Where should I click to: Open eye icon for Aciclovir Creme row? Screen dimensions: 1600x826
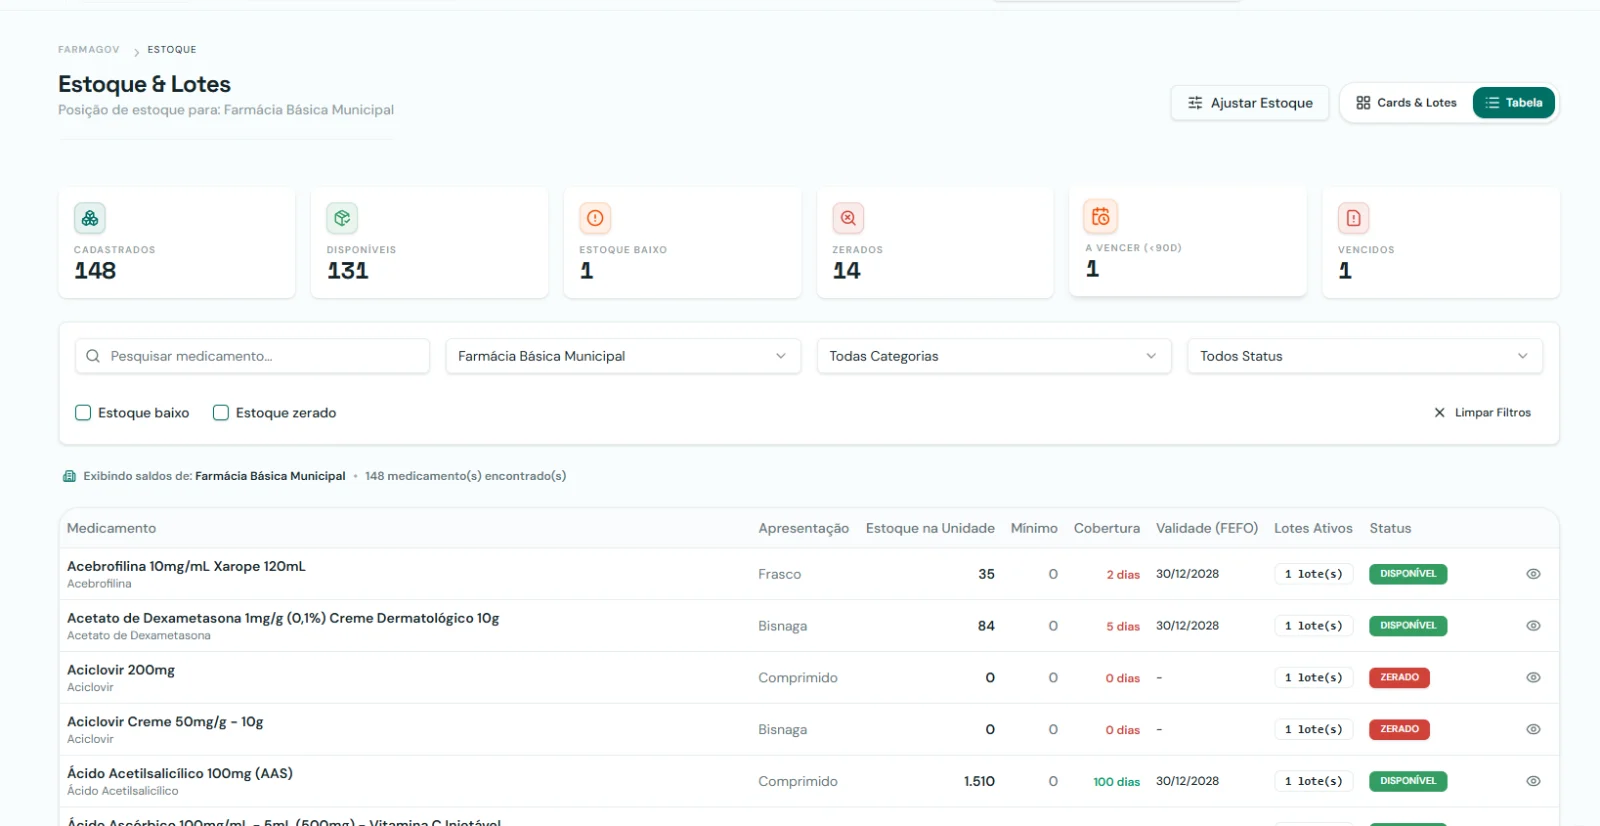coord(1533,730)
